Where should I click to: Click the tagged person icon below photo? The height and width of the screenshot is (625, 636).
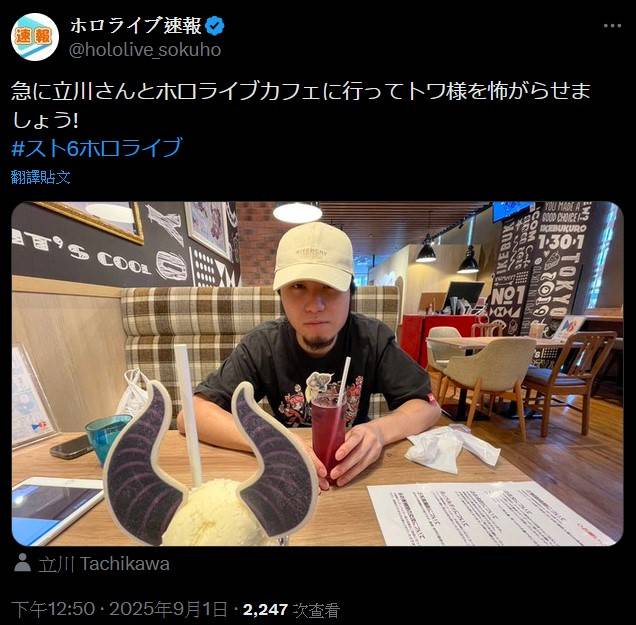pyautogui.click(x=22, y=563)
